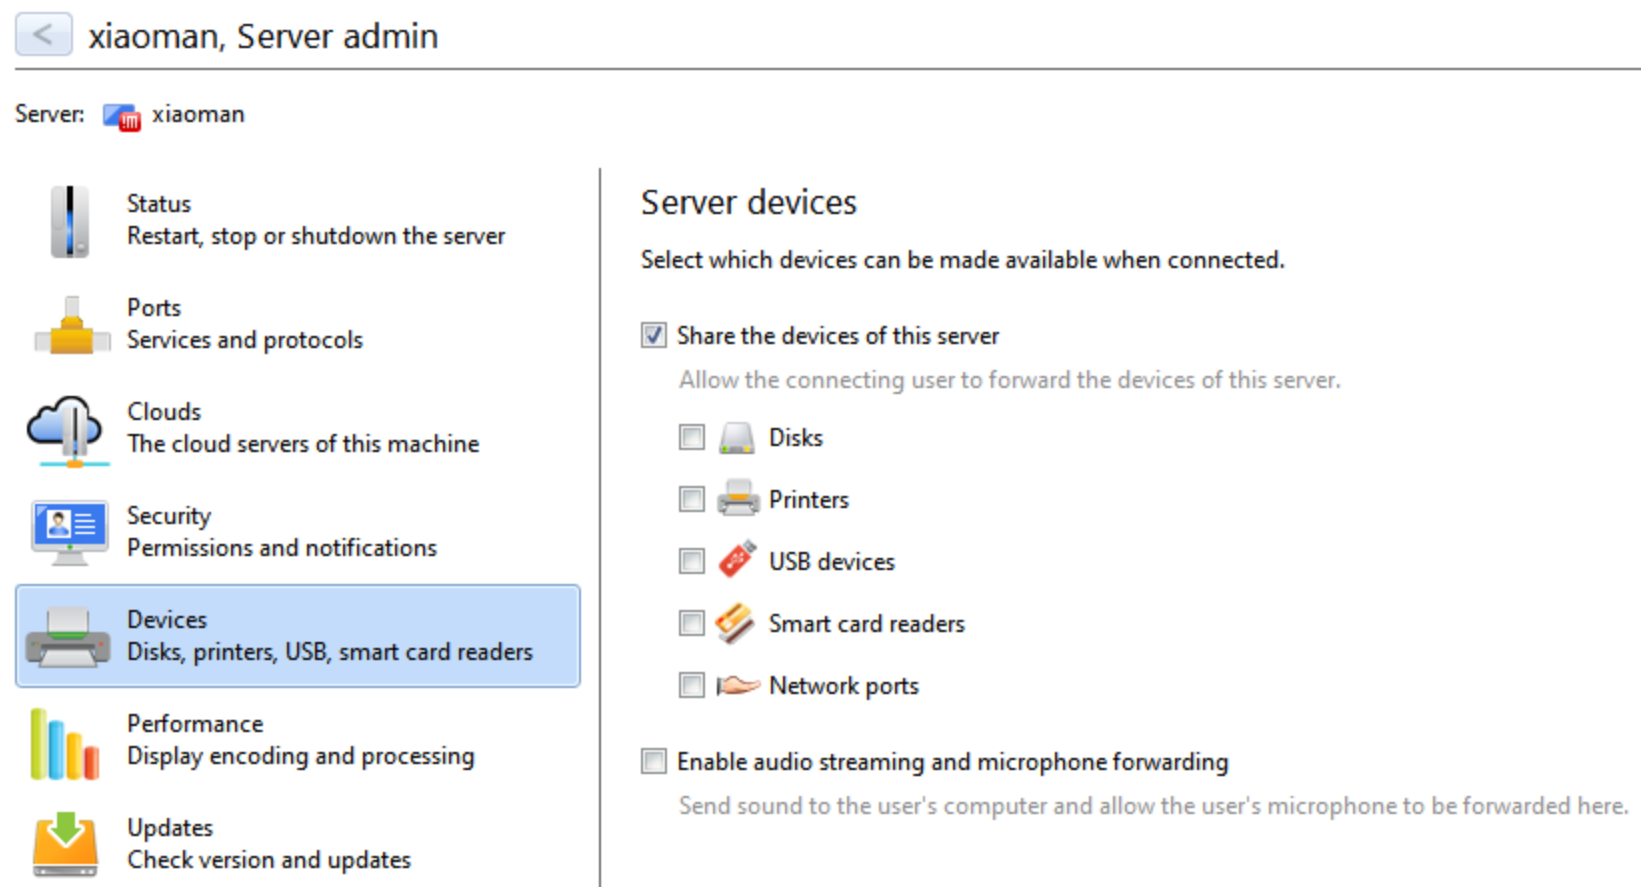Enable the Disks checkbox
1641x887 pixels.
click(x=691, y=437)
